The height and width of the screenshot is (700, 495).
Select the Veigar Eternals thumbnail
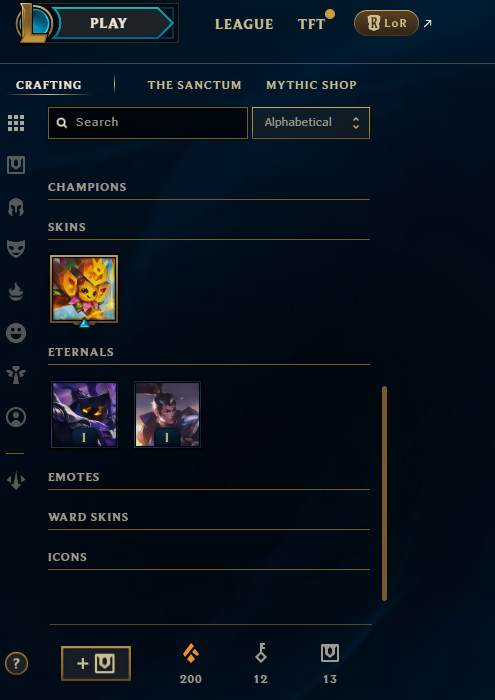pos(84,414)
